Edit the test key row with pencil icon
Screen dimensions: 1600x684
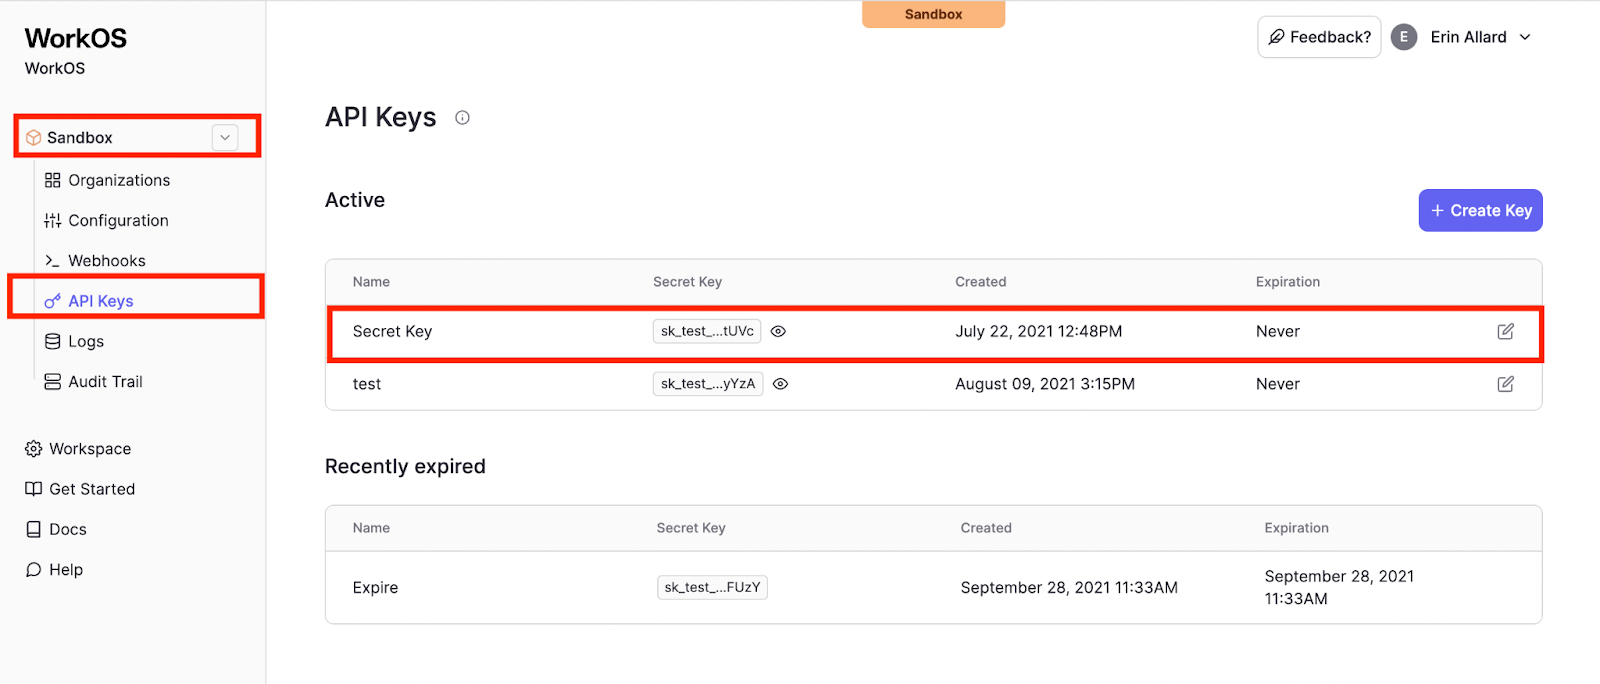click(x=1505, y=384)
